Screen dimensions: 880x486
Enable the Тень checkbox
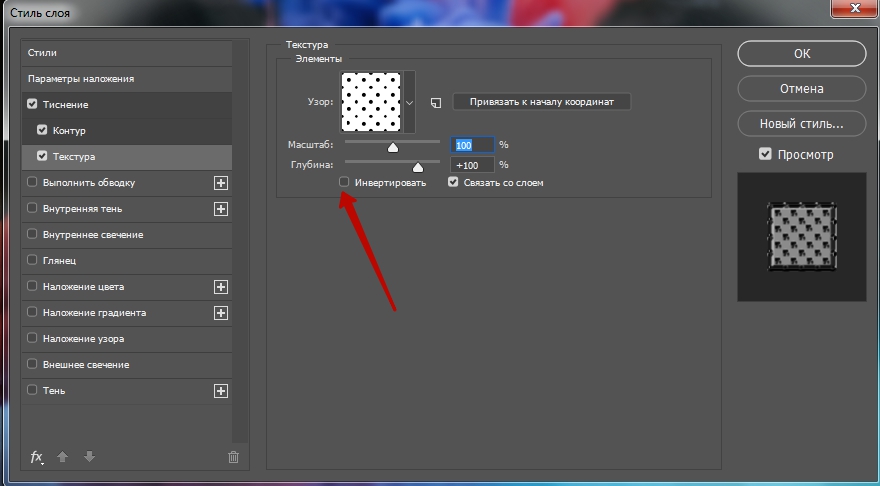[32, 389]
